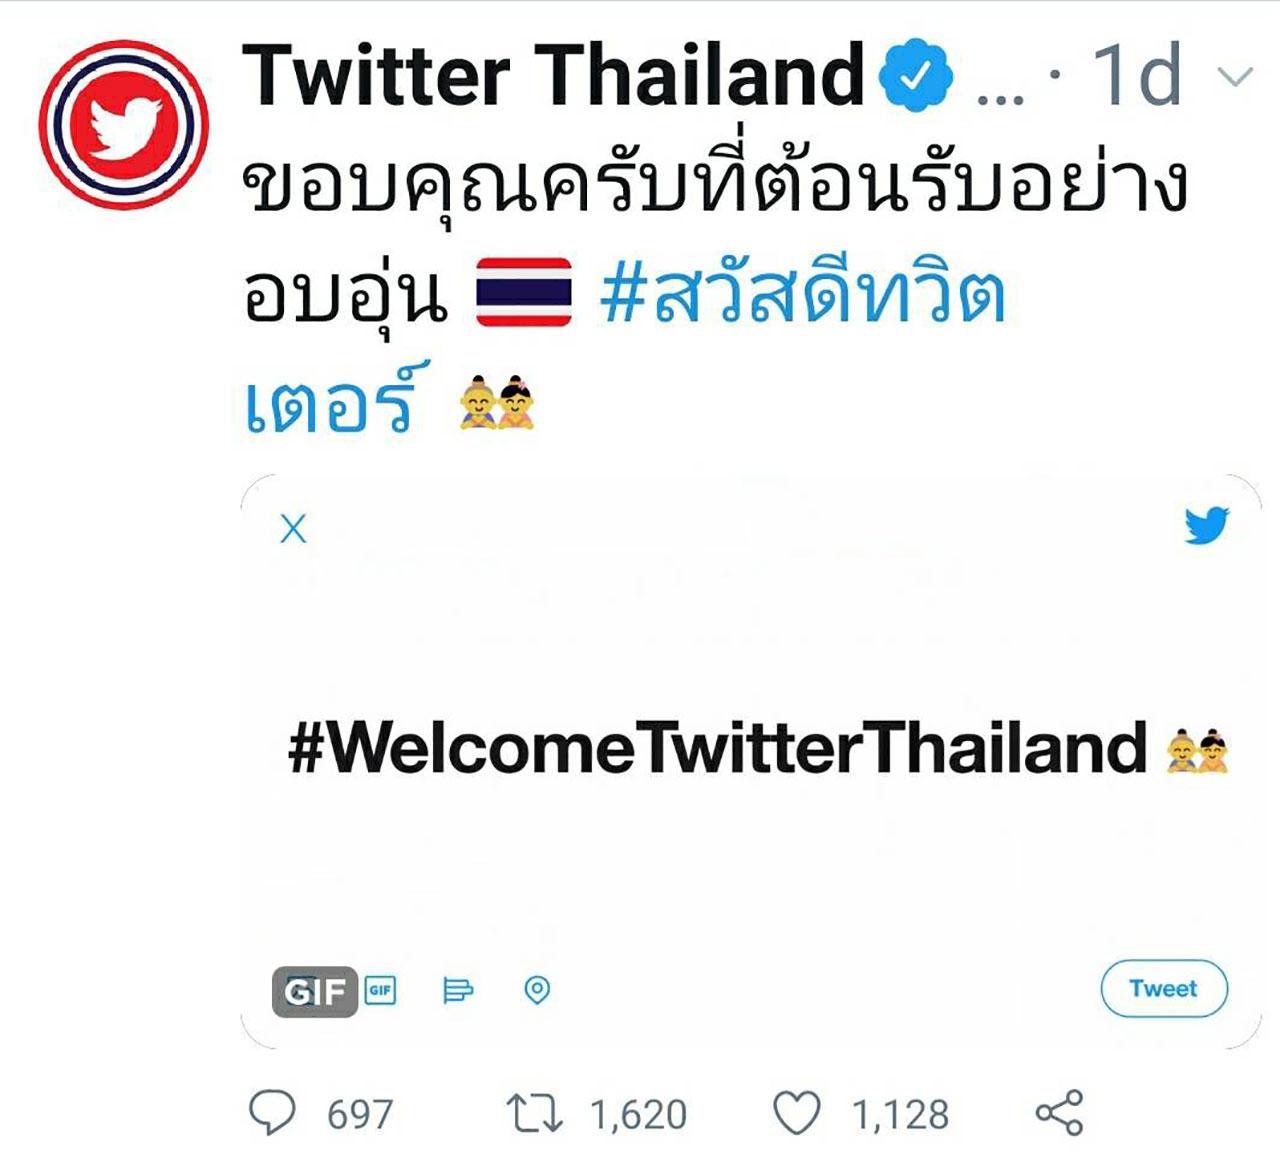Like the tweet with the heart icon

[x=797, y=1113]
